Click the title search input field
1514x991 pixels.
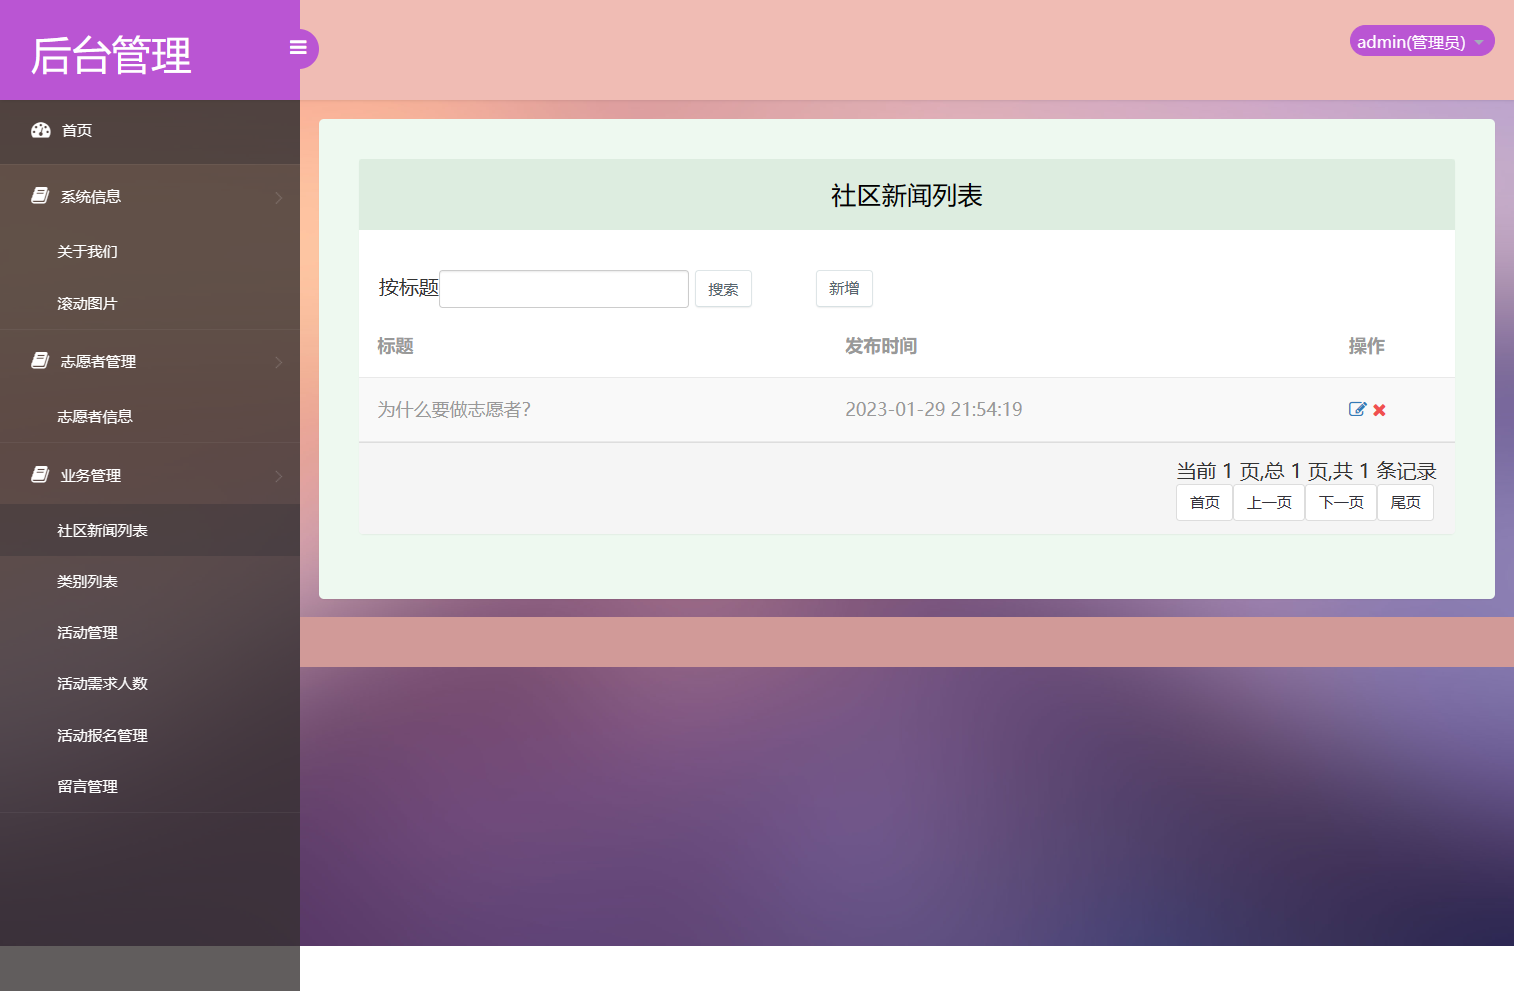(563, 288)
